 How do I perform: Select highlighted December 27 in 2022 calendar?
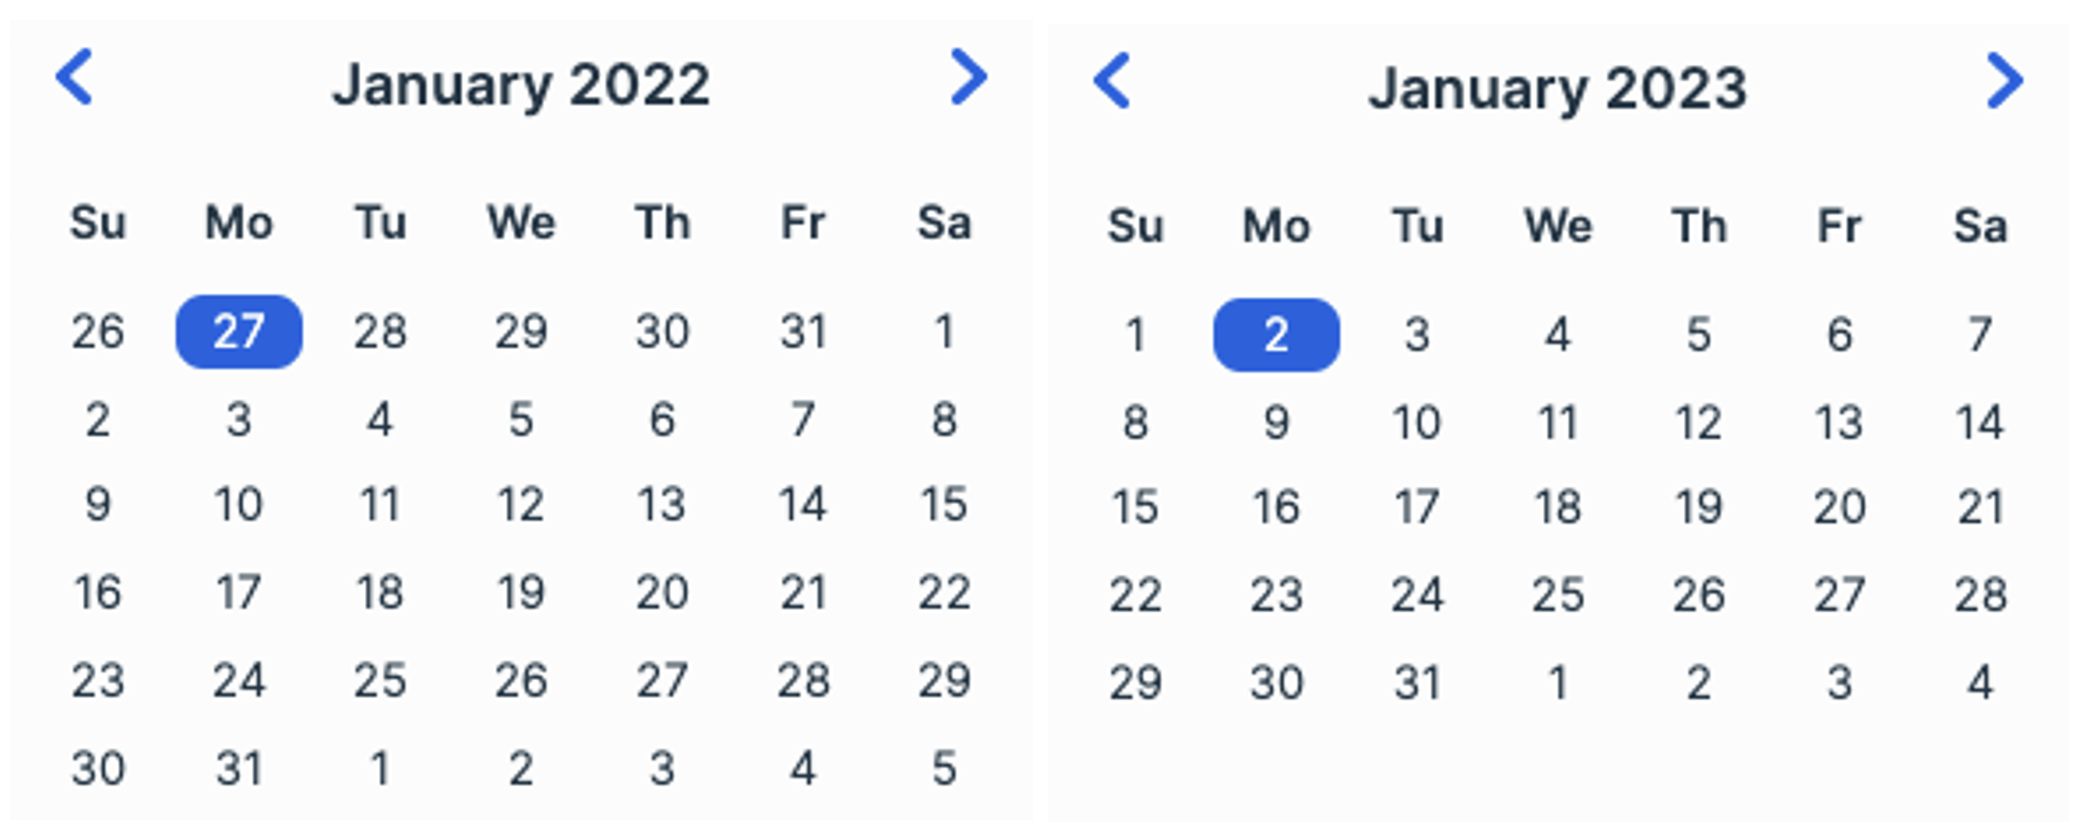[x=239, y=332]
